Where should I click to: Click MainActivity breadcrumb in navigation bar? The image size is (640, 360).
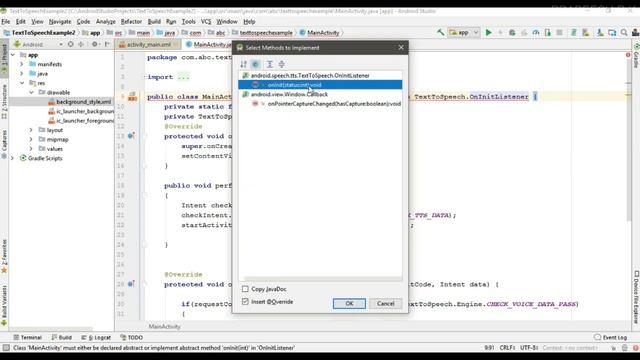(x=320, y=33)
